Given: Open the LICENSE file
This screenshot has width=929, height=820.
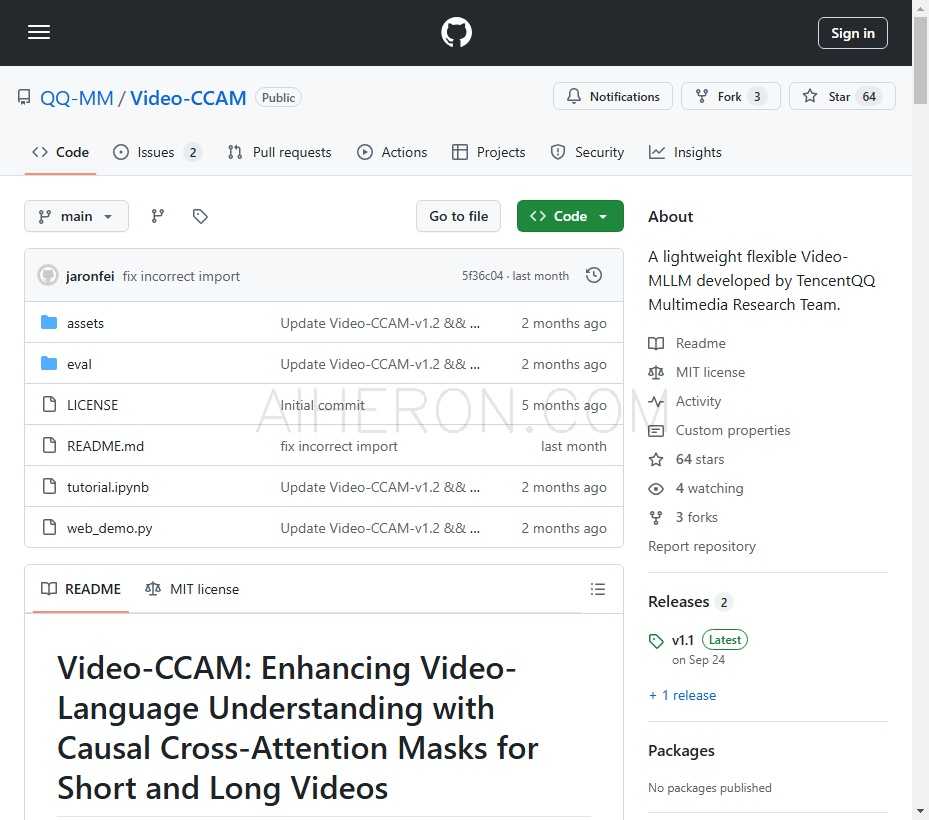Looking at the screenshot, I should pos(92,405).
